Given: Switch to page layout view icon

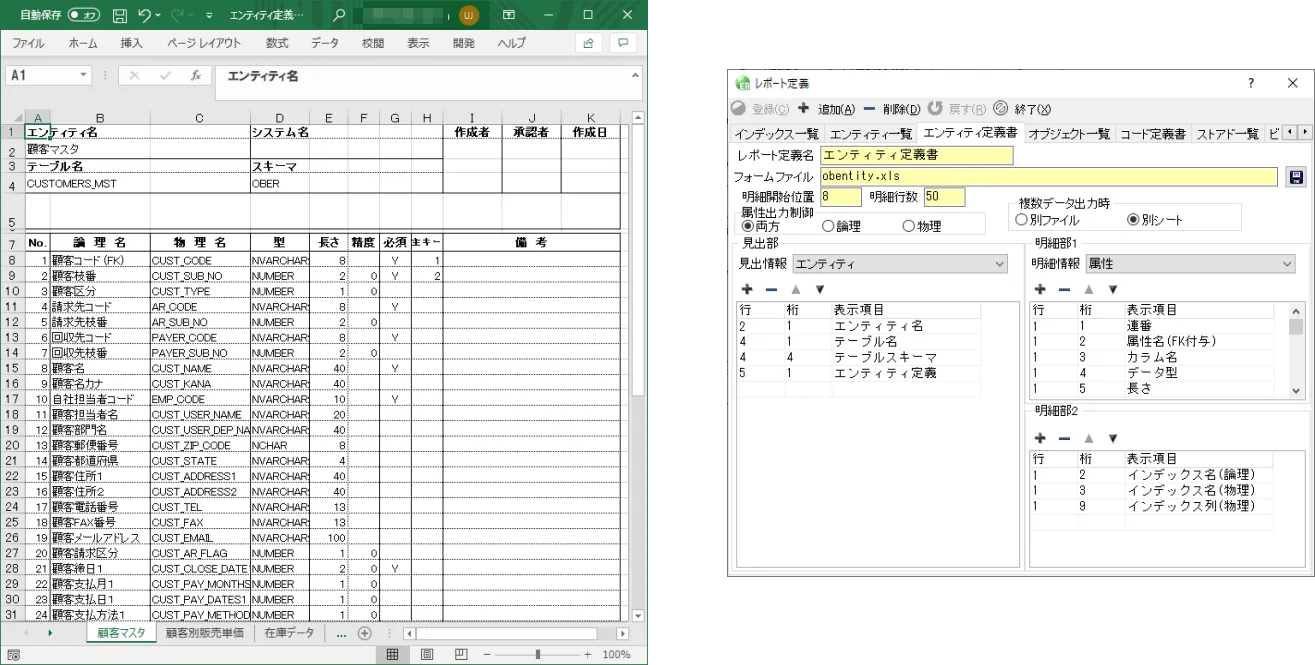Looking at the screenshot, I should [427, 654].
